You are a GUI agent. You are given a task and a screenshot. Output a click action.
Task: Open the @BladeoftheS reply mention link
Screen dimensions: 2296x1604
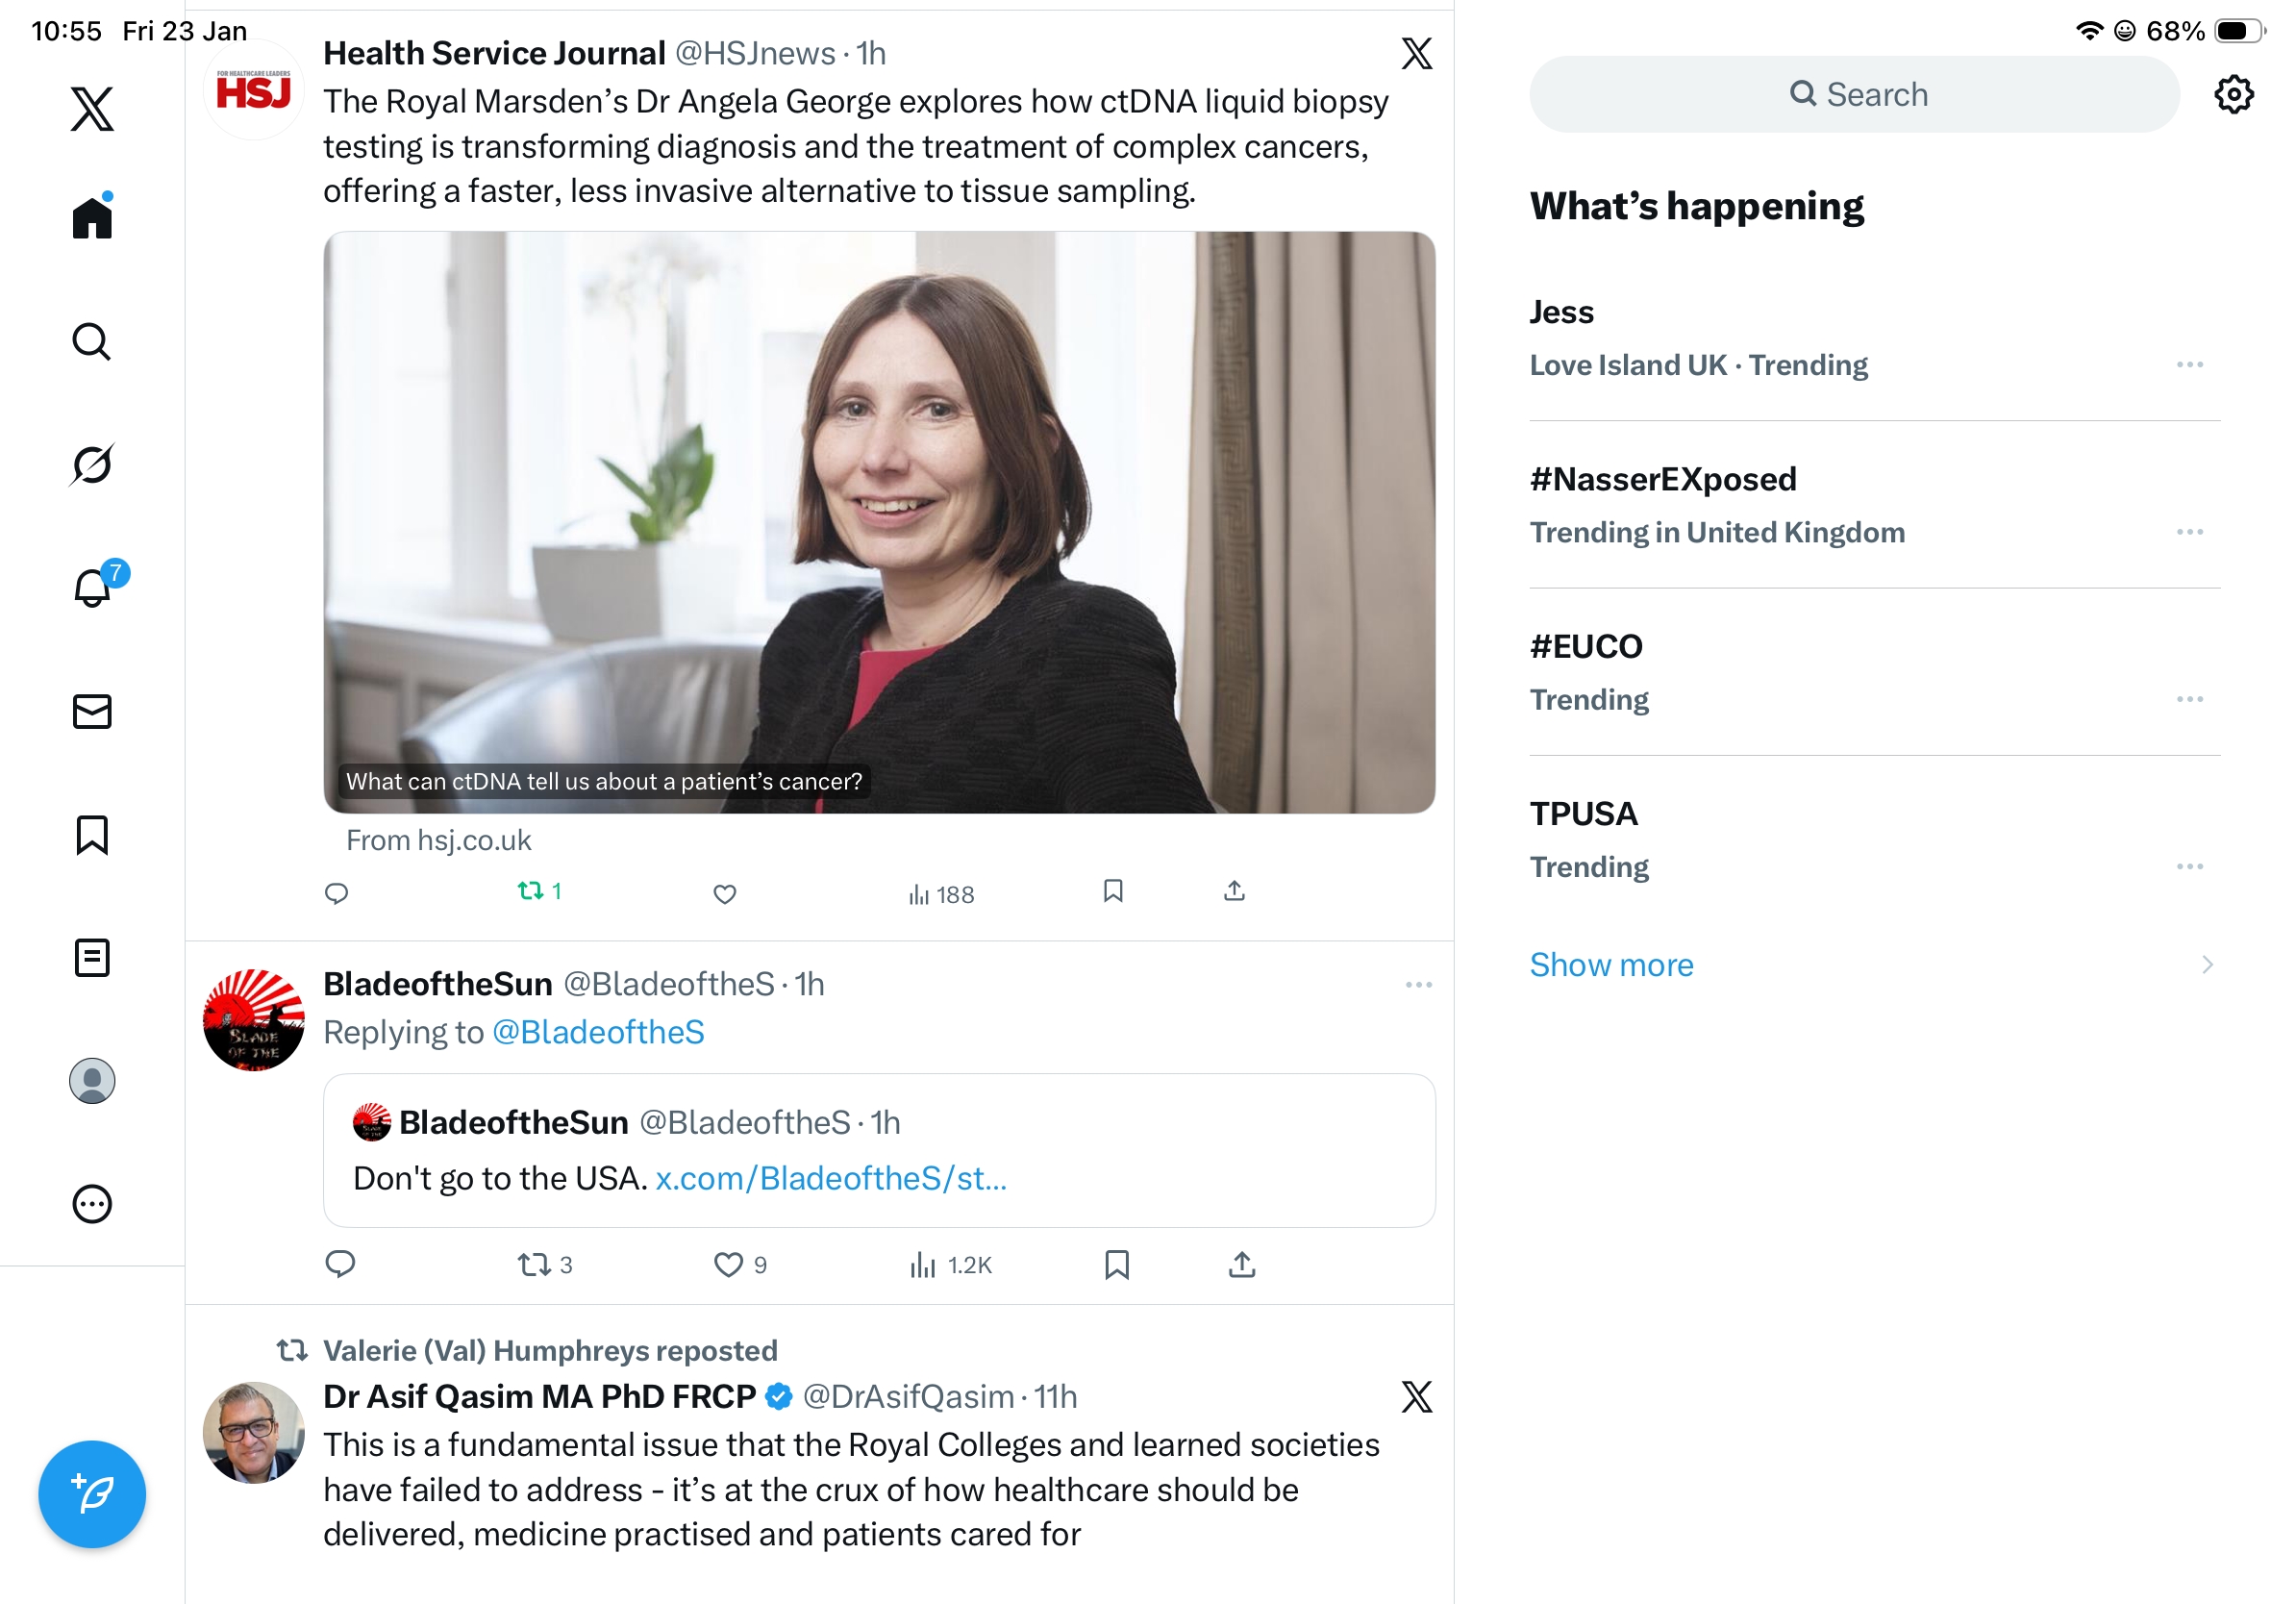[x=598, y=1031]
